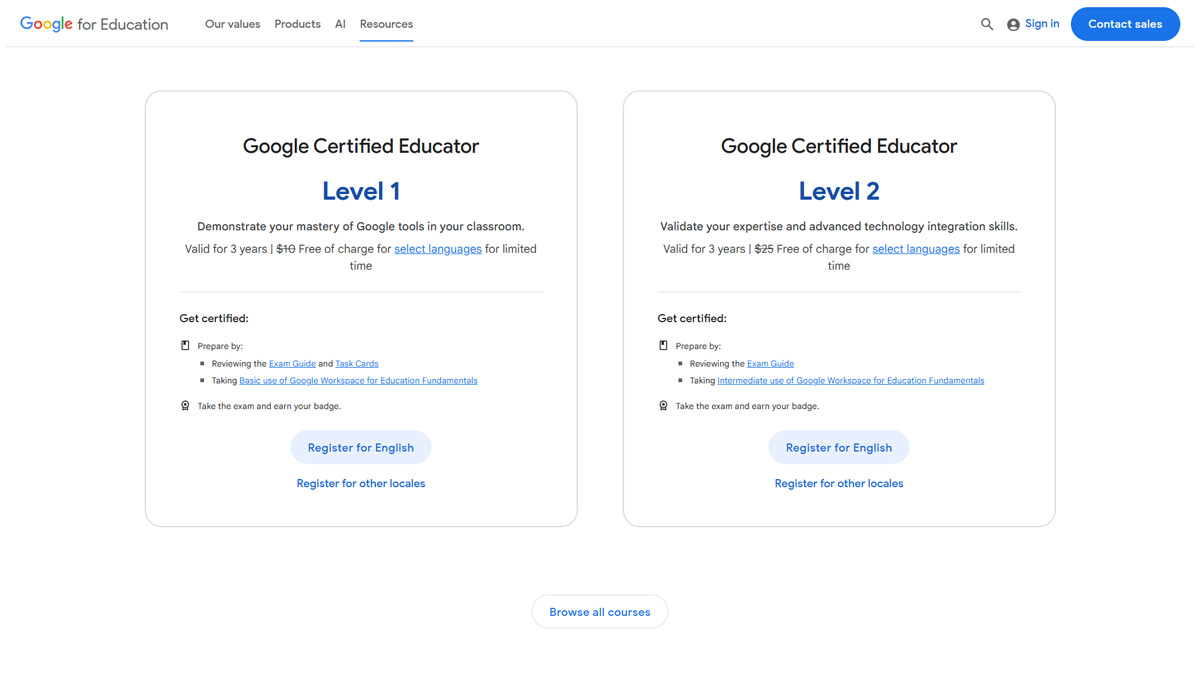Open the select languages link in Level 1 card

pos(437,248)
